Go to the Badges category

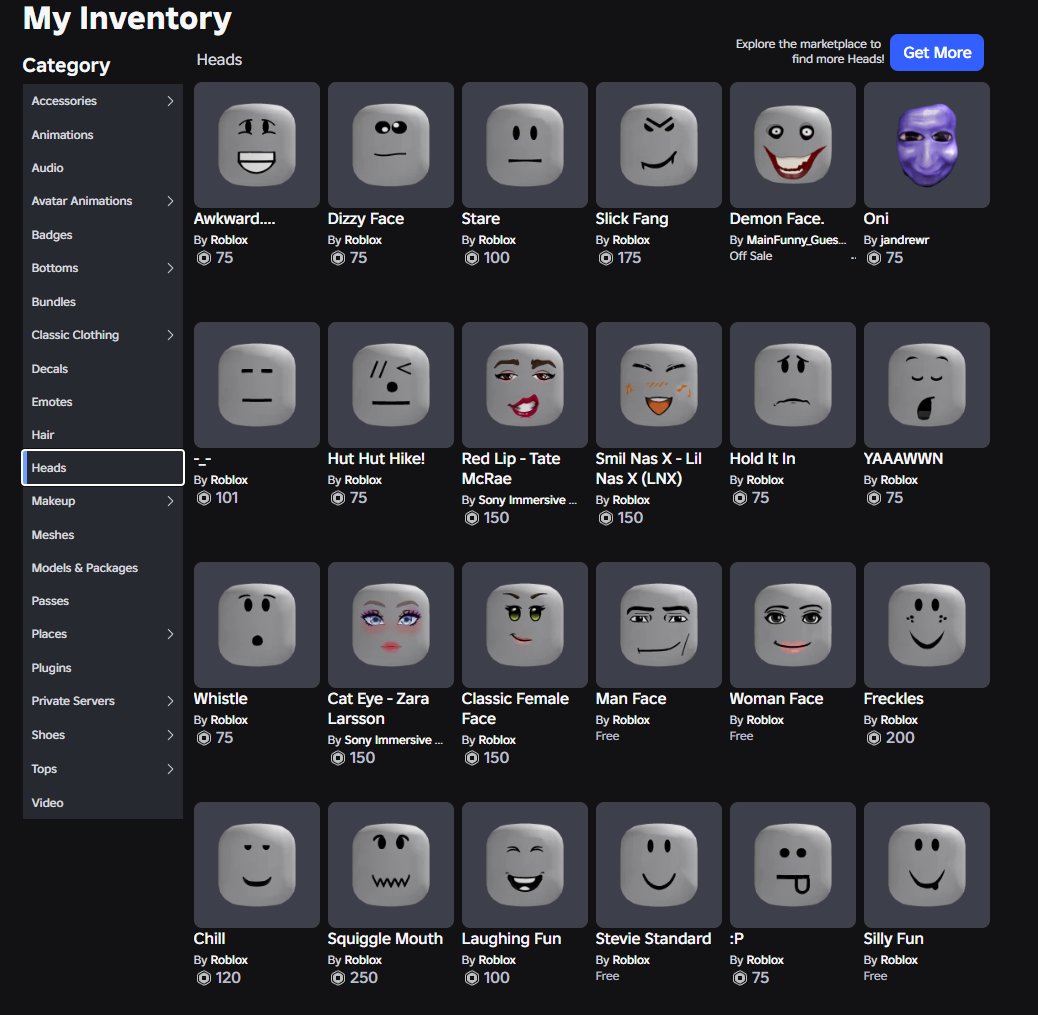[x=103, y=235]
